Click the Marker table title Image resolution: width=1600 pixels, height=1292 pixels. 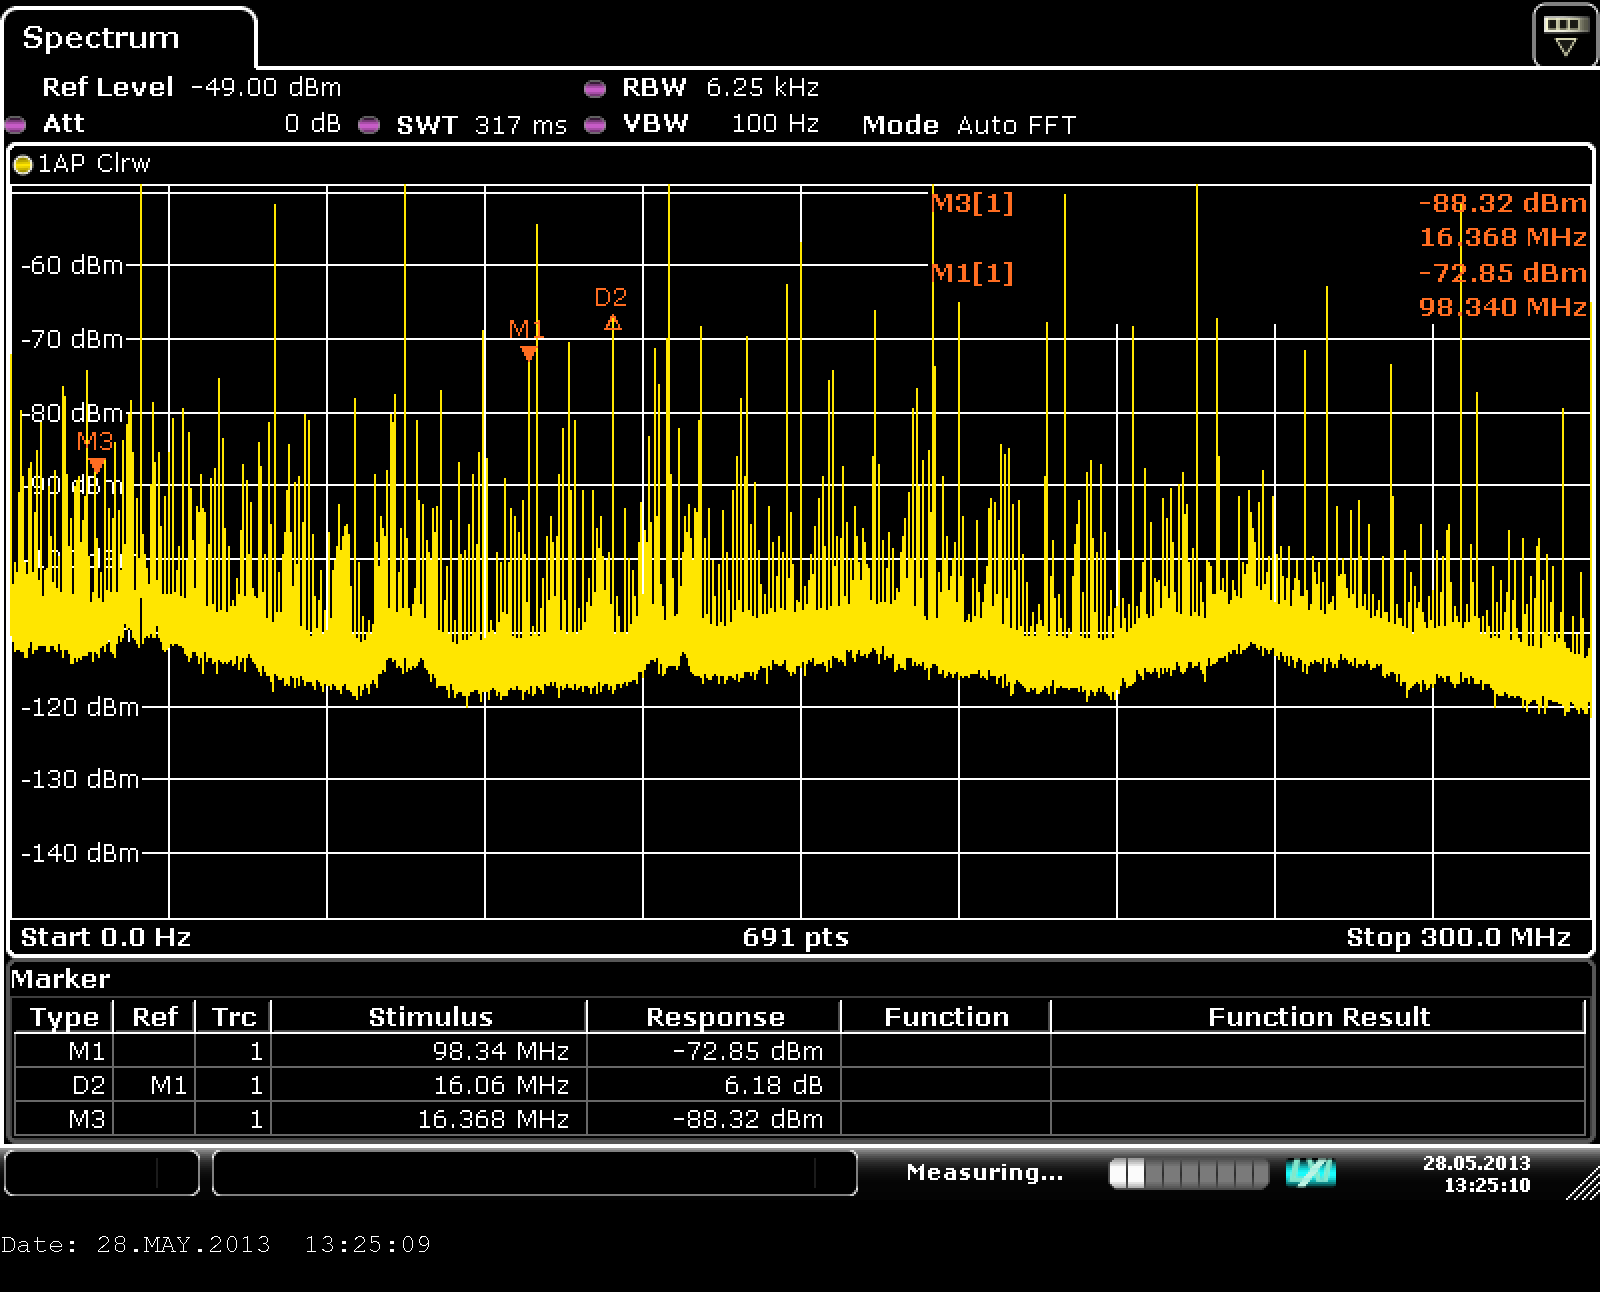point(61,979)
